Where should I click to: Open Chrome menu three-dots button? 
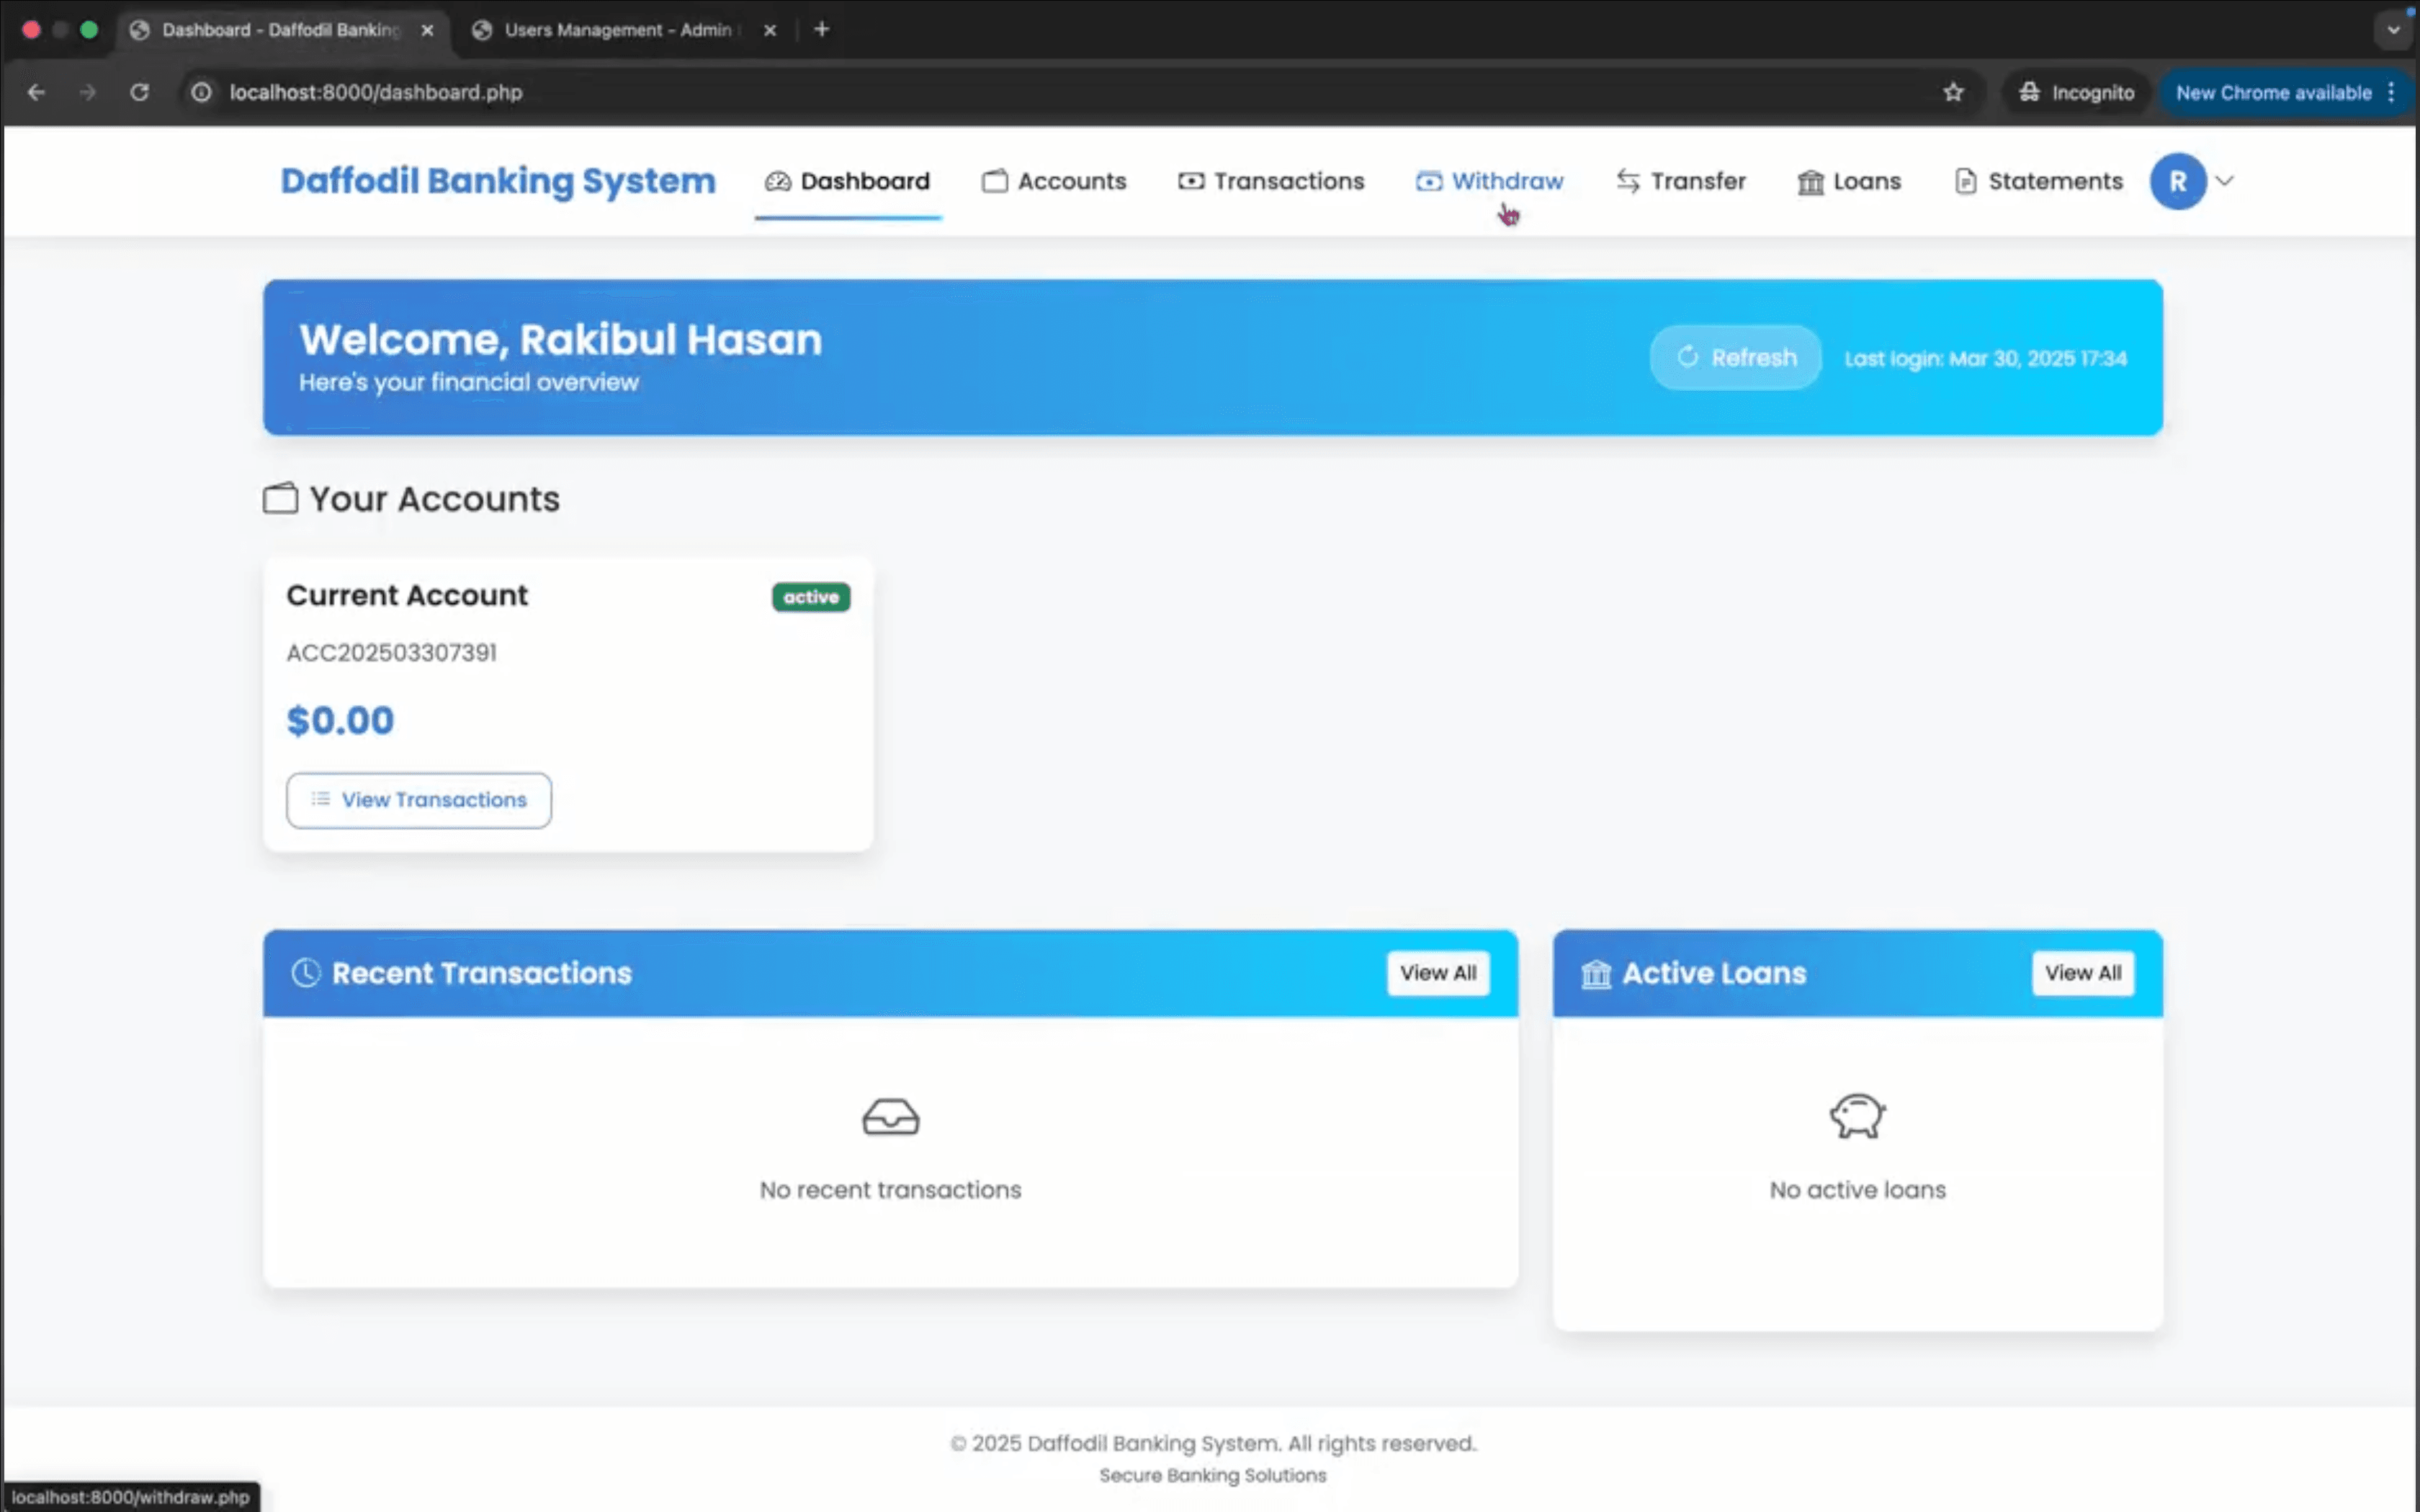point(2391,92)
